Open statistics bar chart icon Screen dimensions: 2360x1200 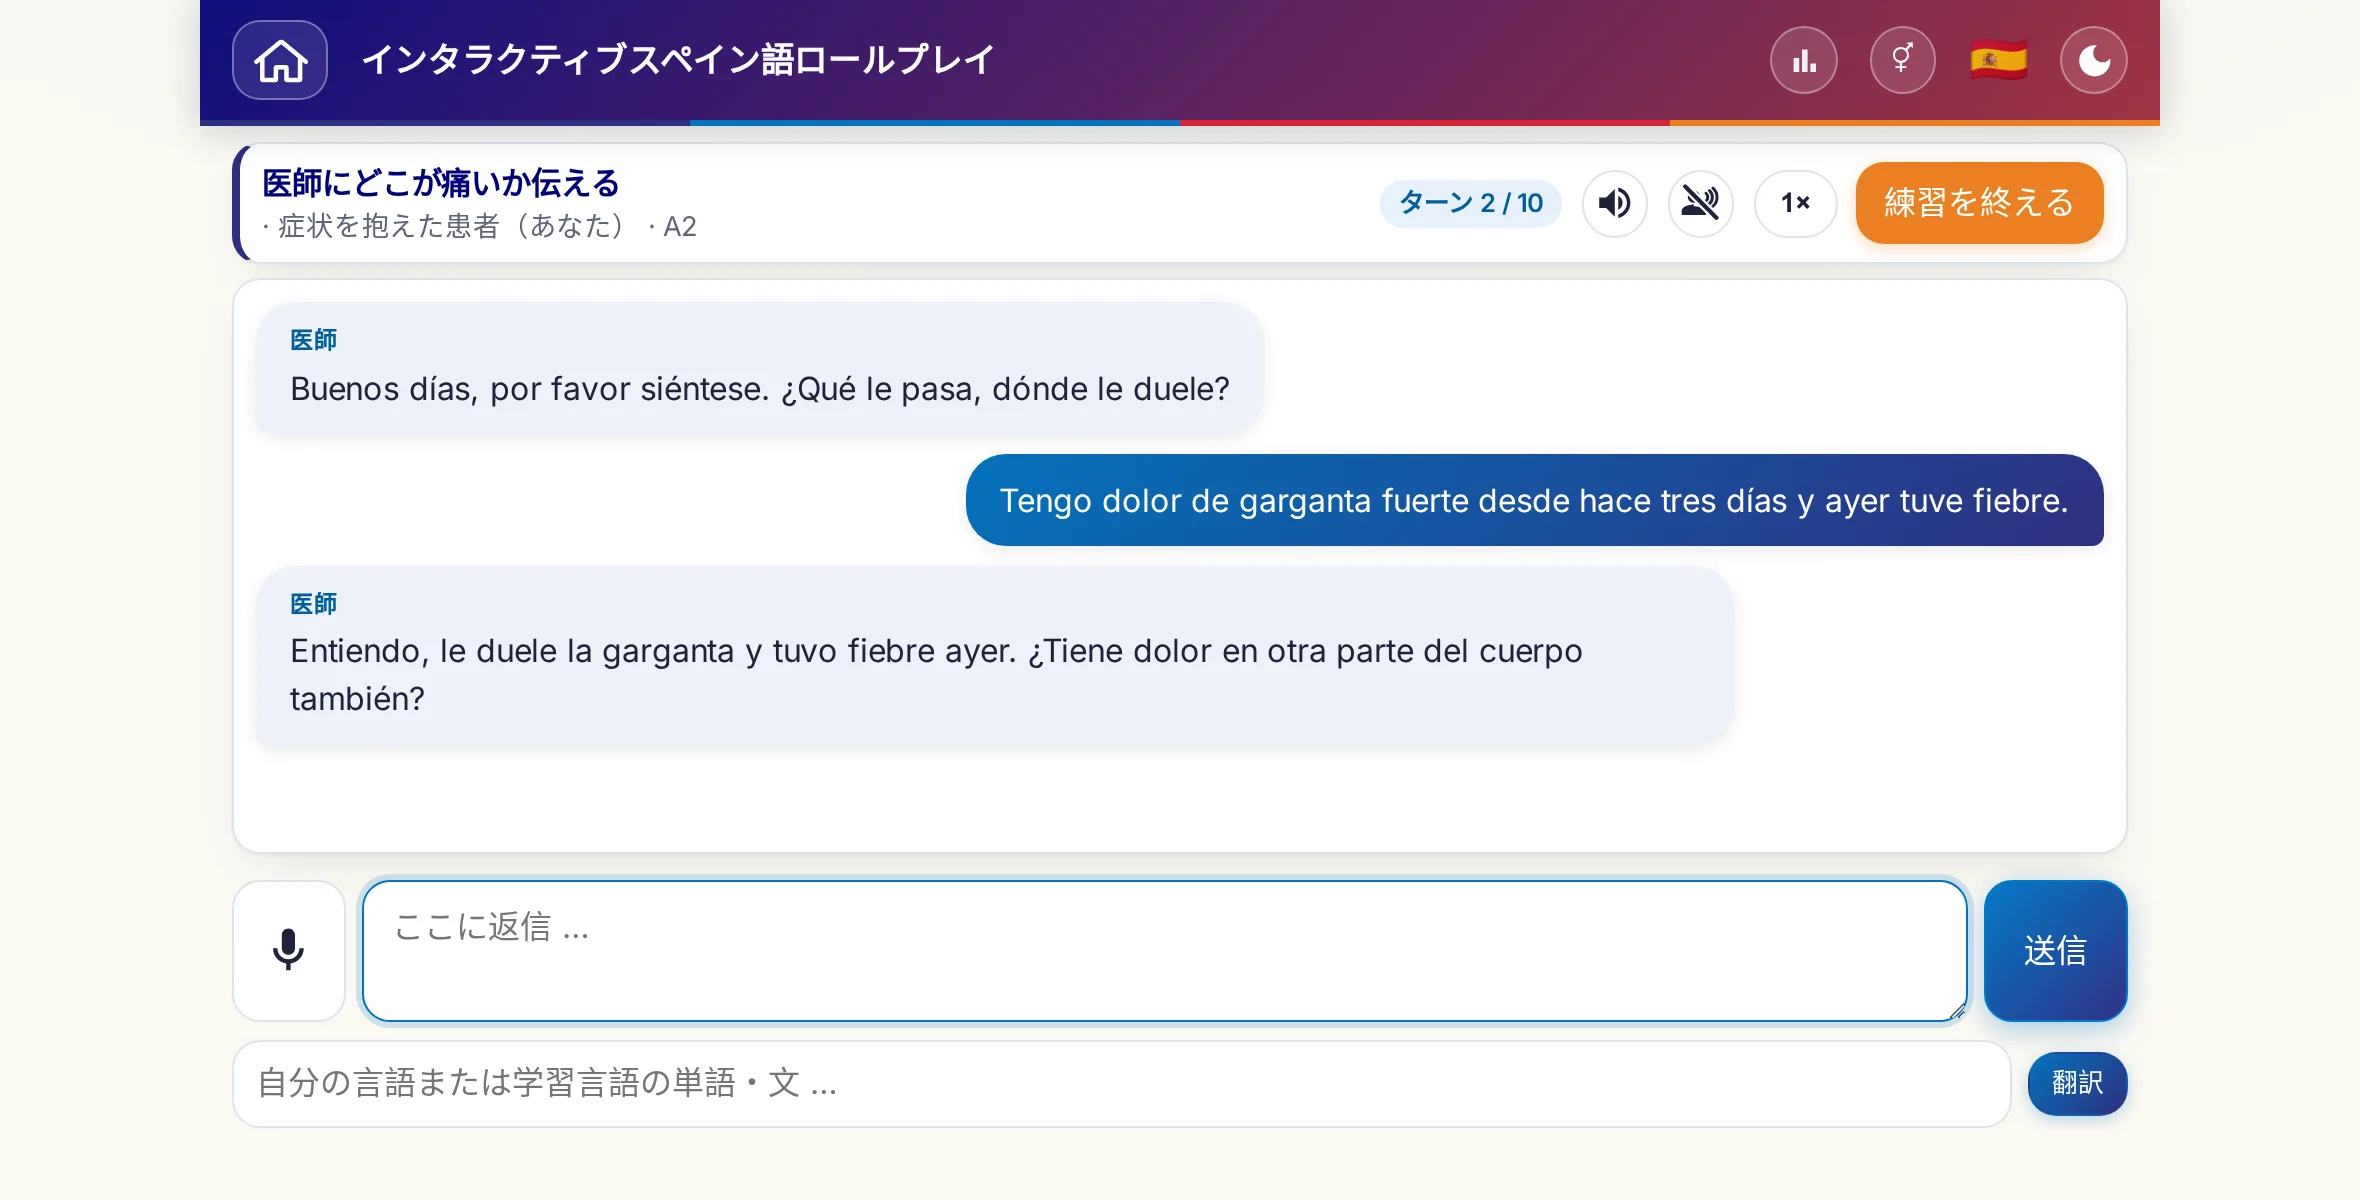[1804, 60]
